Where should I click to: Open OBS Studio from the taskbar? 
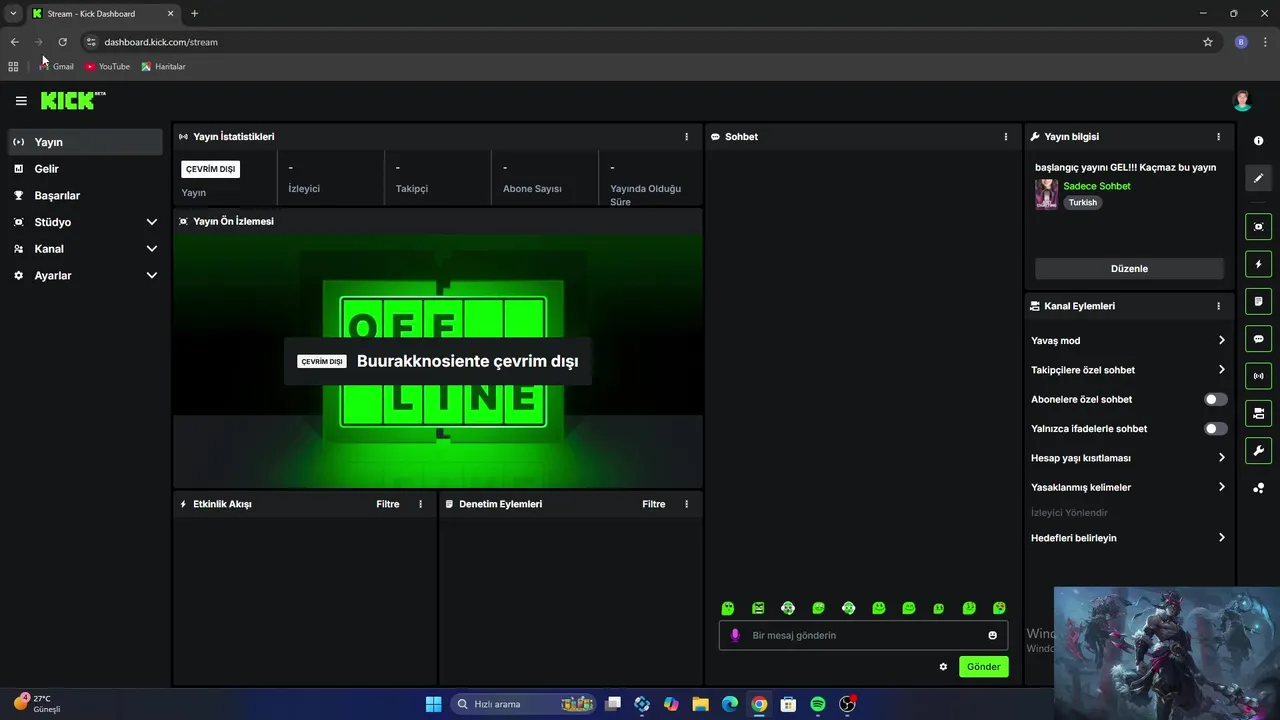pos(847,704)
